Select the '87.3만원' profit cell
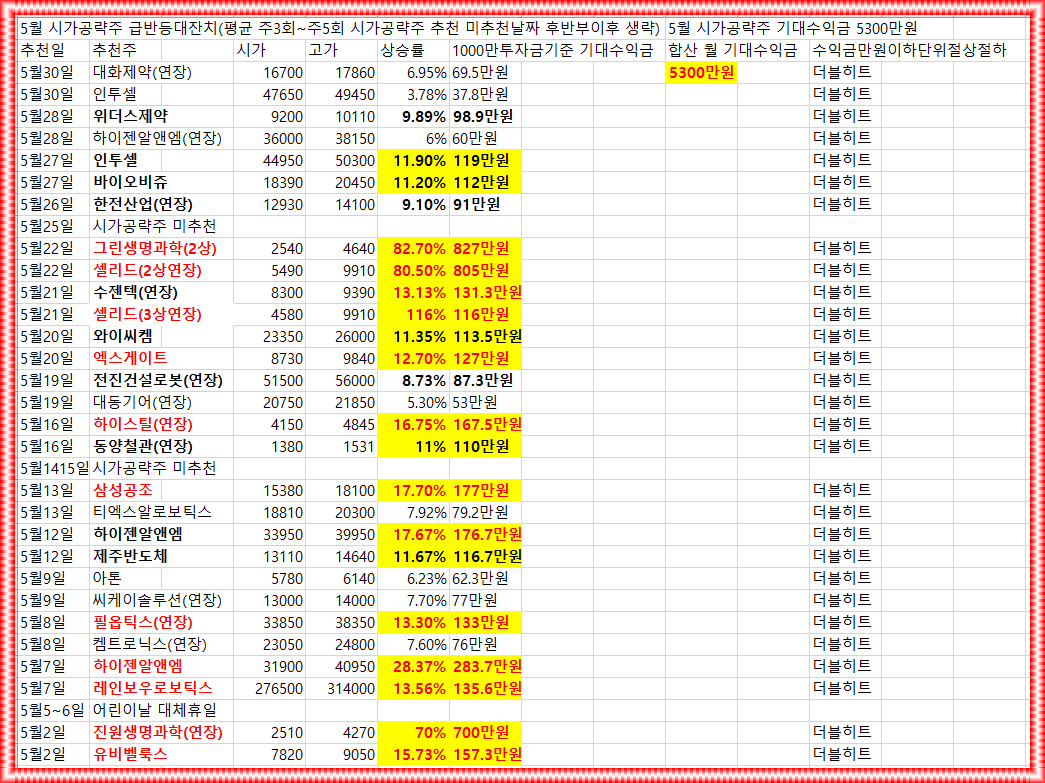 click(x=485, y=380)
